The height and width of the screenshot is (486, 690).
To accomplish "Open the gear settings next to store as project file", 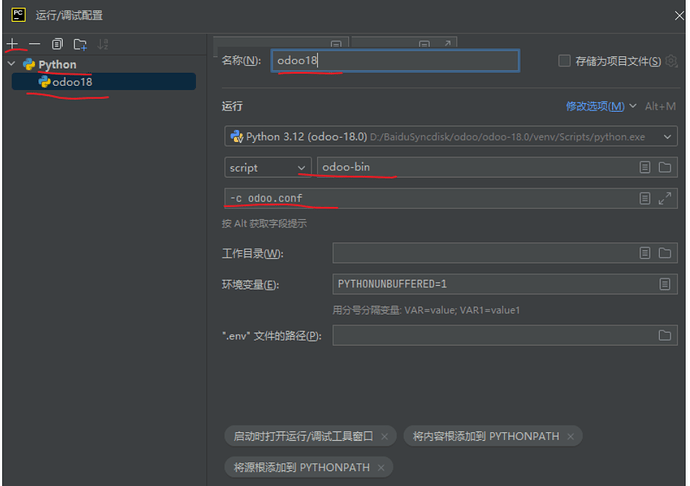I will (671, 61).
